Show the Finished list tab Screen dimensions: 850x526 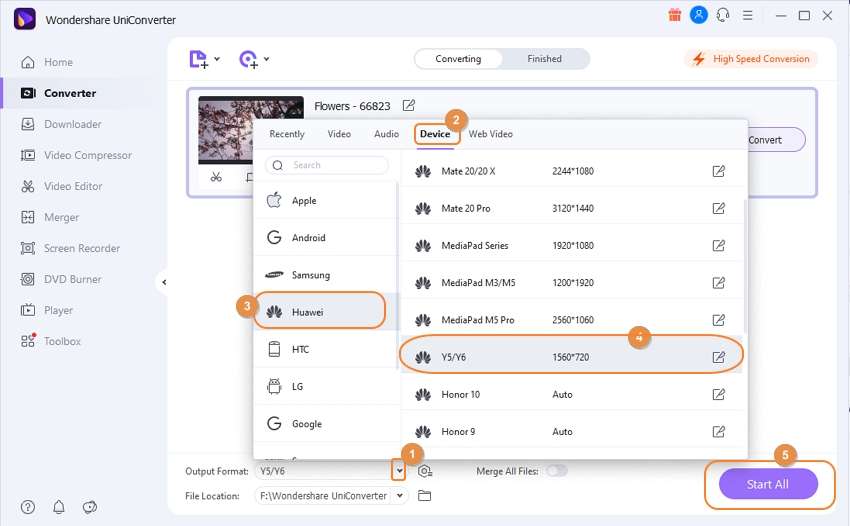(x=545, y=59)
